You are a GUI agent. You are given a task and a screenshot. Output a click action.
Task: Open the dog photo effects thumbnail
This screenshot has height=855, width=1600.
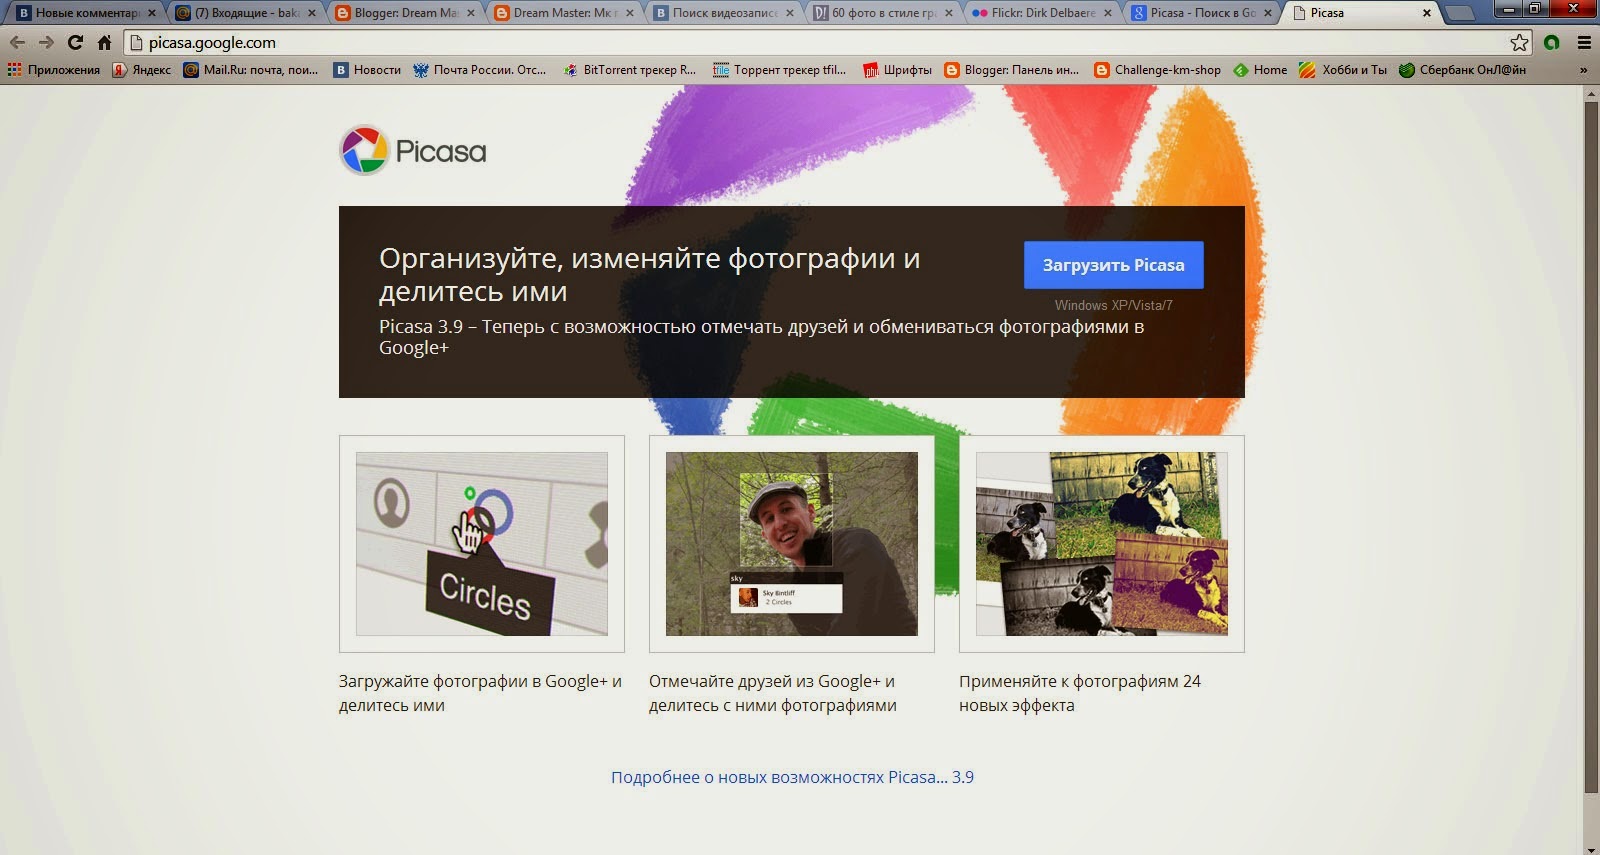pyautogui.click(x=1101, y=544)
